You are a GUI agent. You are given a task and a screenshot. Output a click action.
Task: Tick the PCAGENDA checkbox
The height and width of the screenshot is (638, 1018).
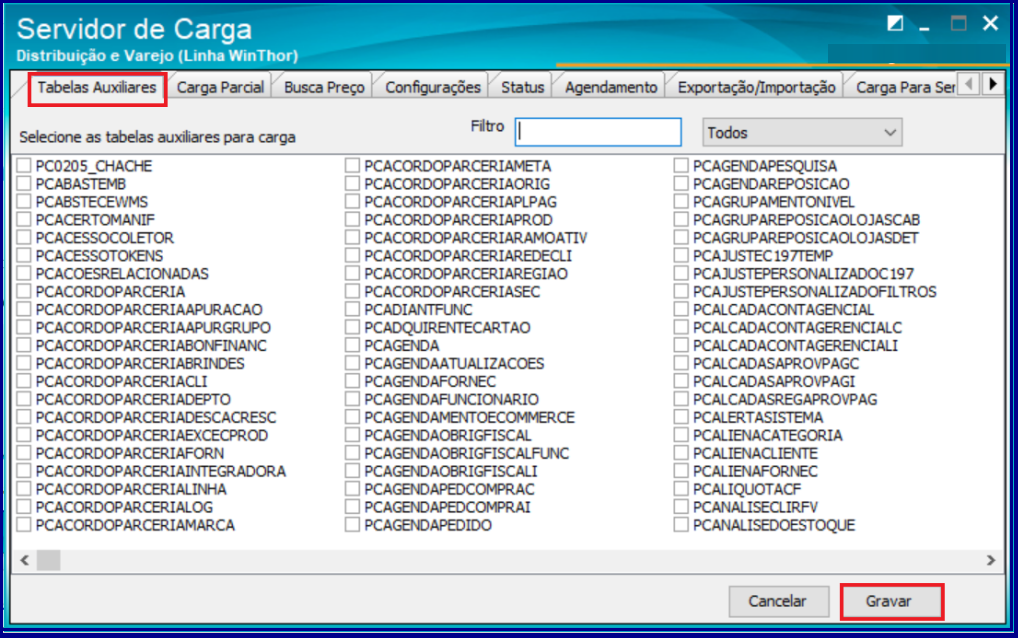pyautogui.click(x=353, y=345)
